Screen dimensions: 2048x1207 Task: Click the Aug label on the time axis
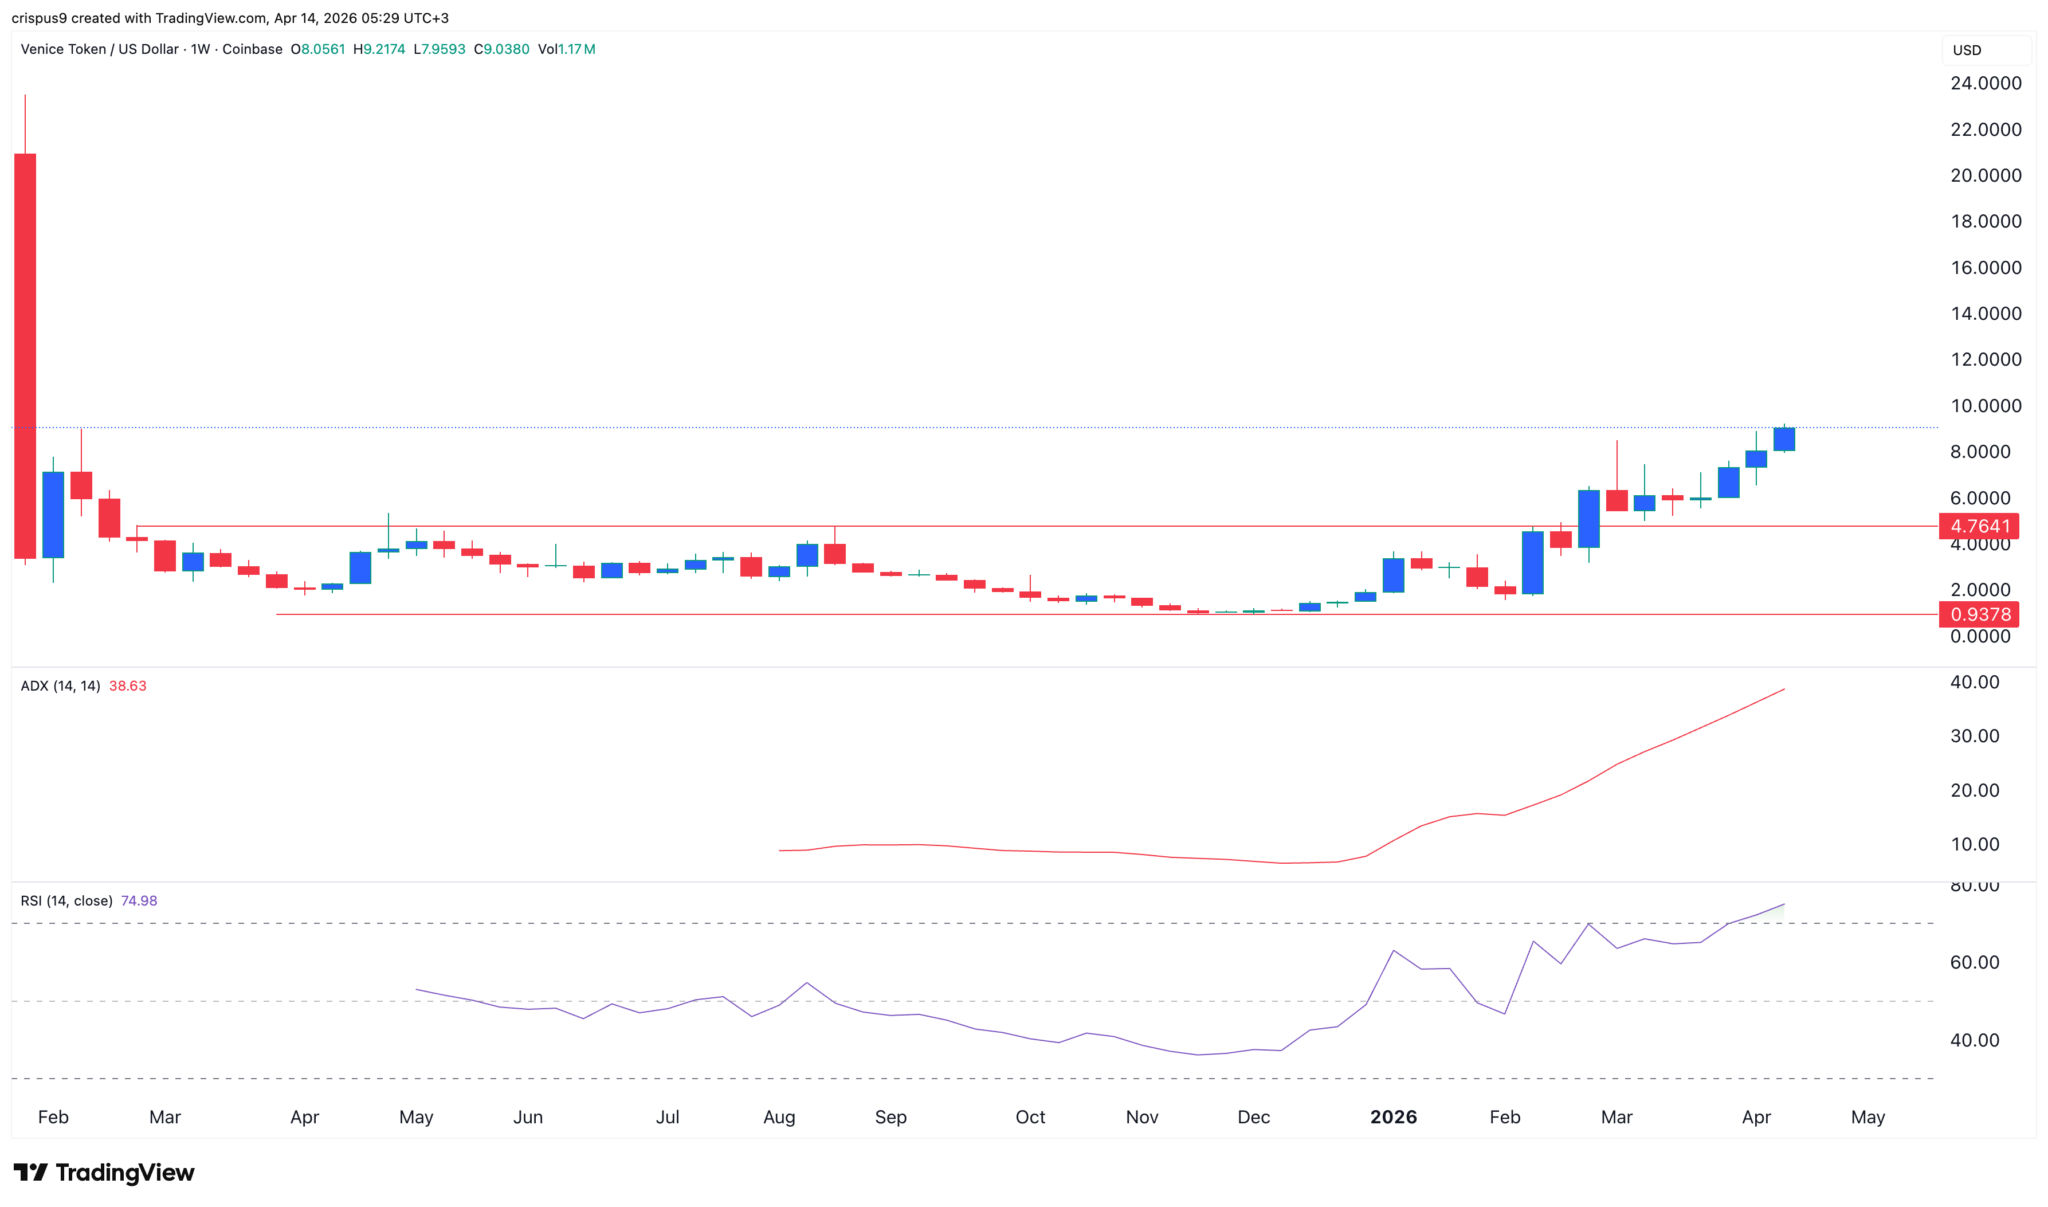[779, 1117]
